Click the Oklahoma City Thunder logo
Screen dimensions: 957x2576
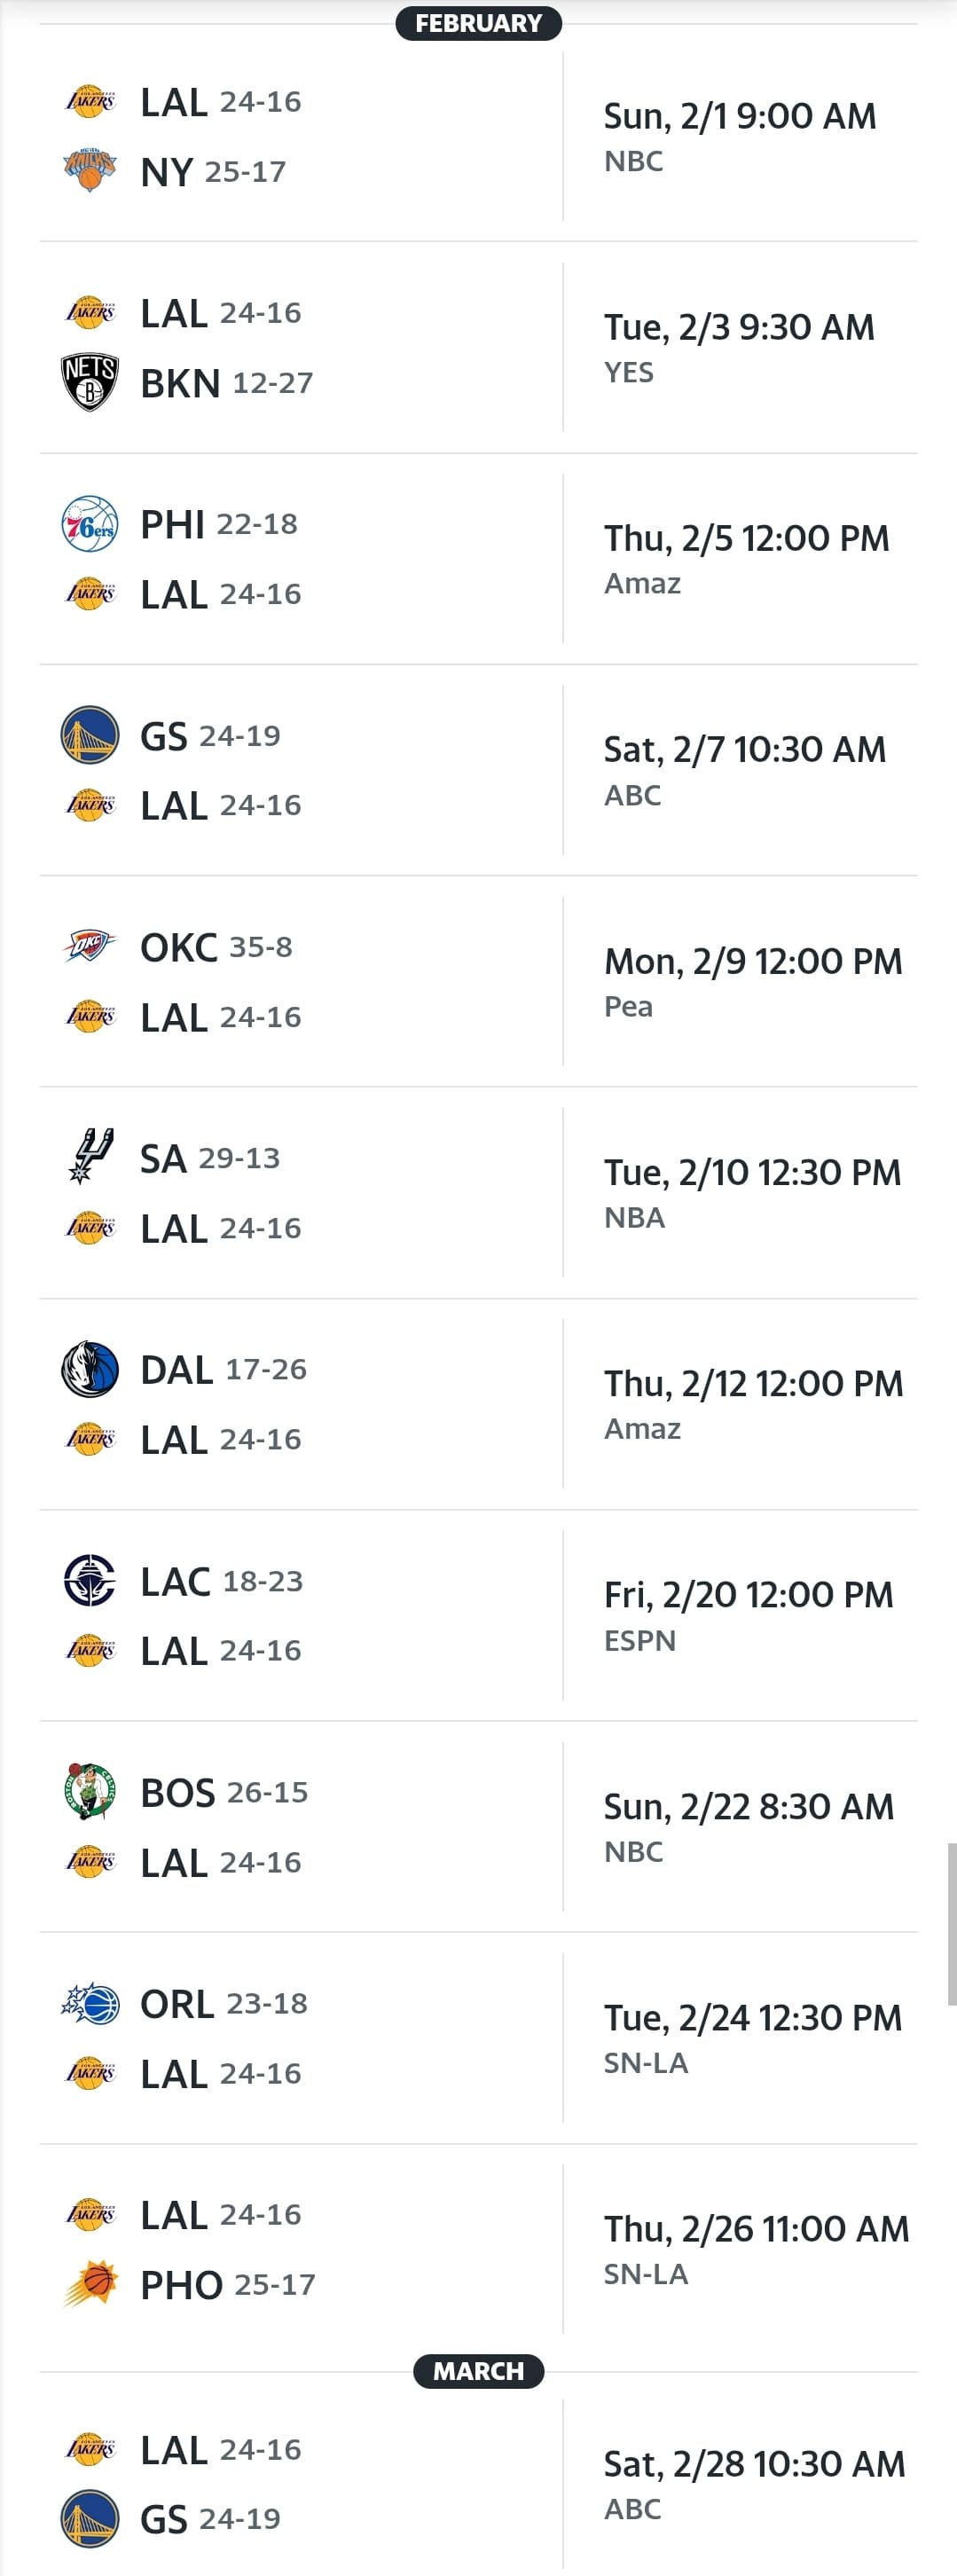tap(90, 946)
